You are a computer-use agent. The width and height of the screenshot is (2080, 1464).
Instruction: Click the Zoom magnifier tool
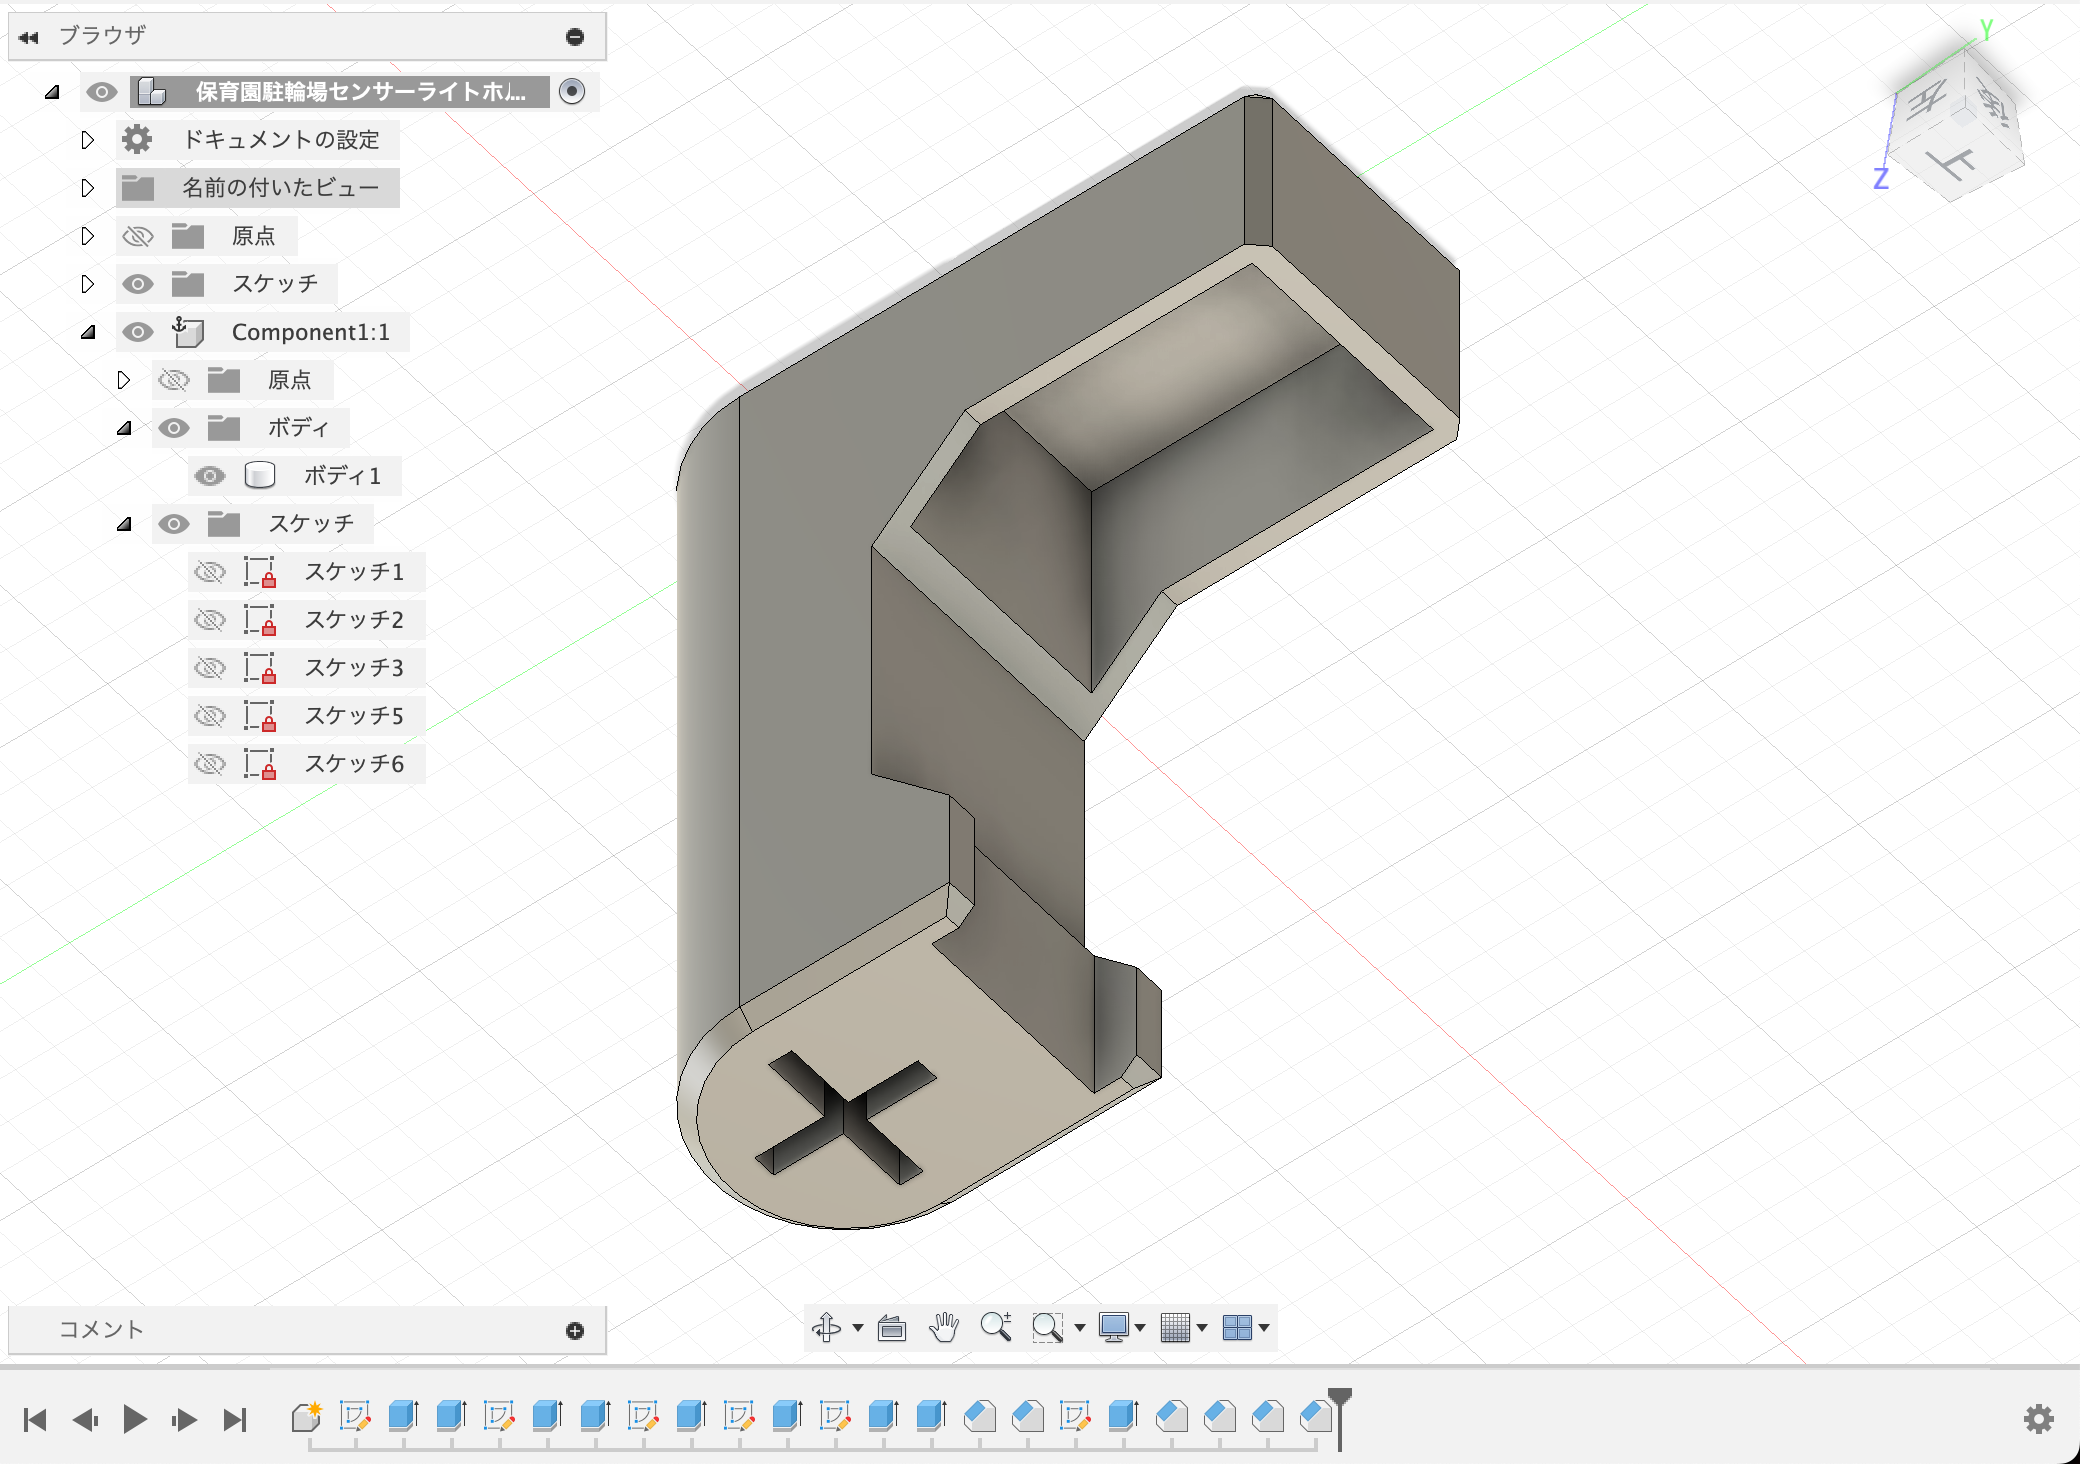[x=995, y=1327]
